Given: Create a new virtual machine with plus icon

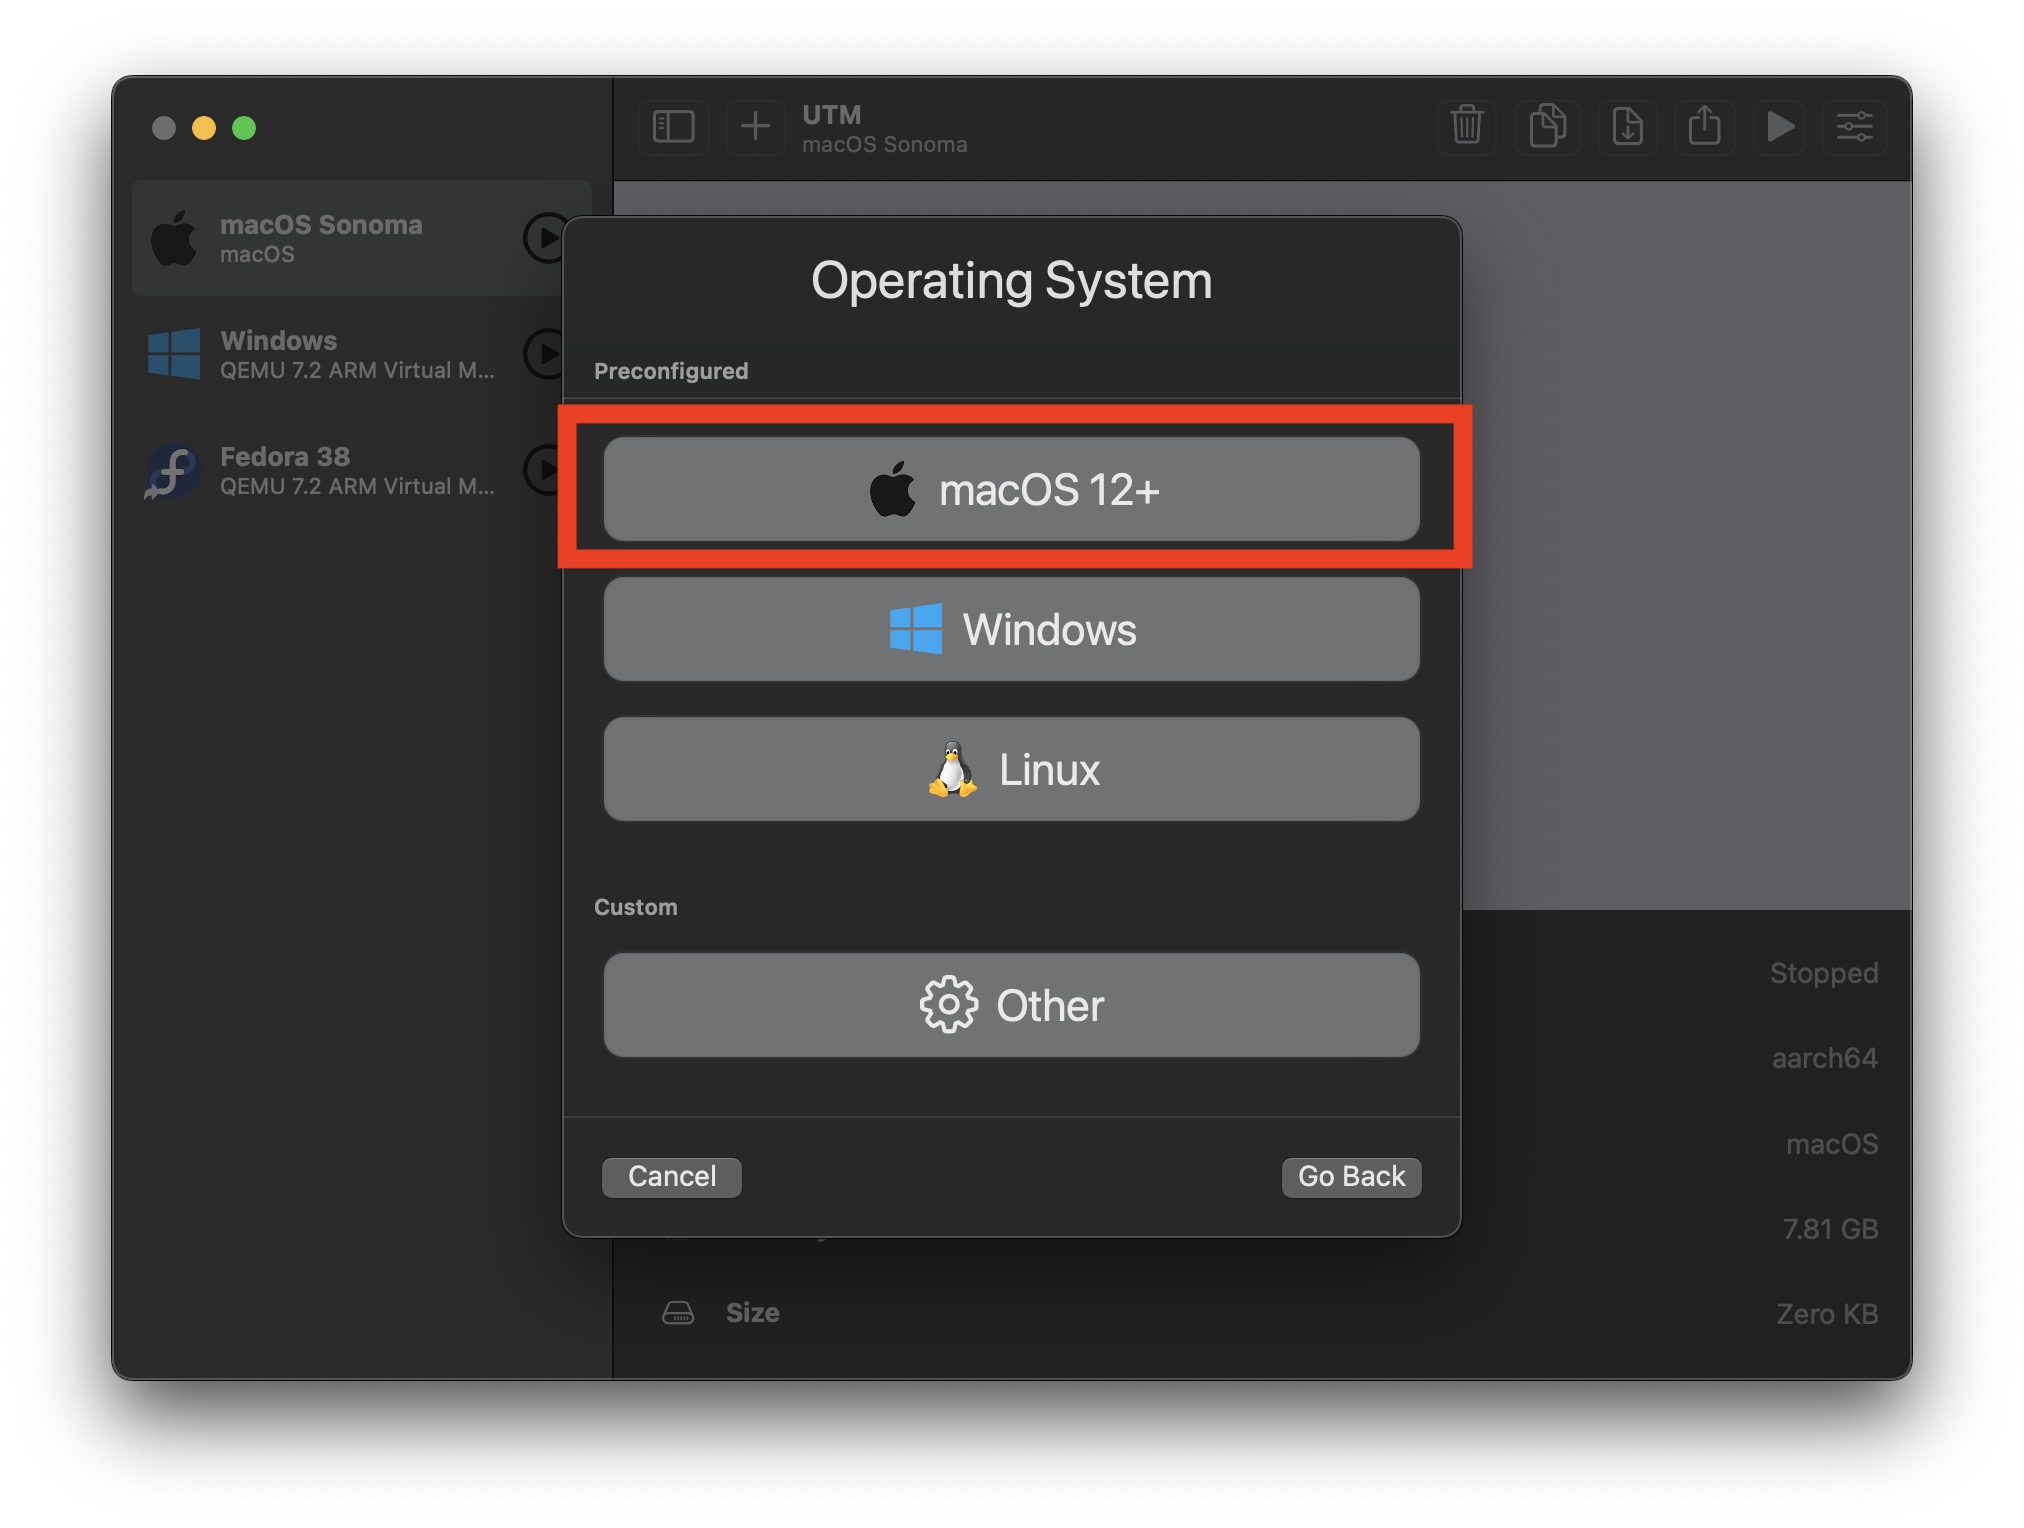Looking at the screenshot, I should [x=756, y=127].
